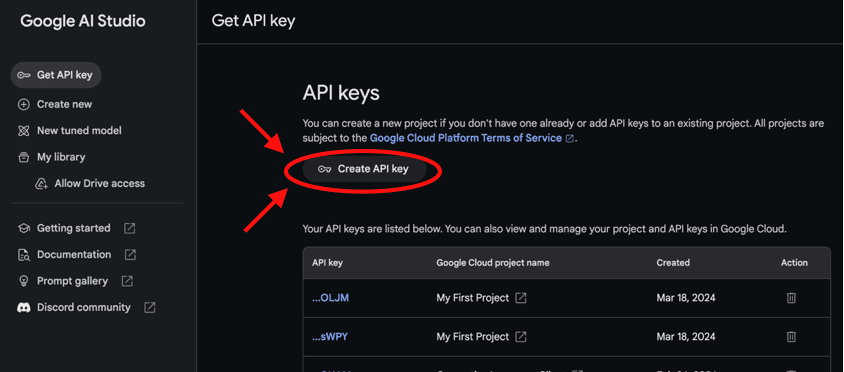Click My First Project in OLJM row
The width and height of the screenshot is (844, 372).
pyautogui.click(x=473, y=298)
